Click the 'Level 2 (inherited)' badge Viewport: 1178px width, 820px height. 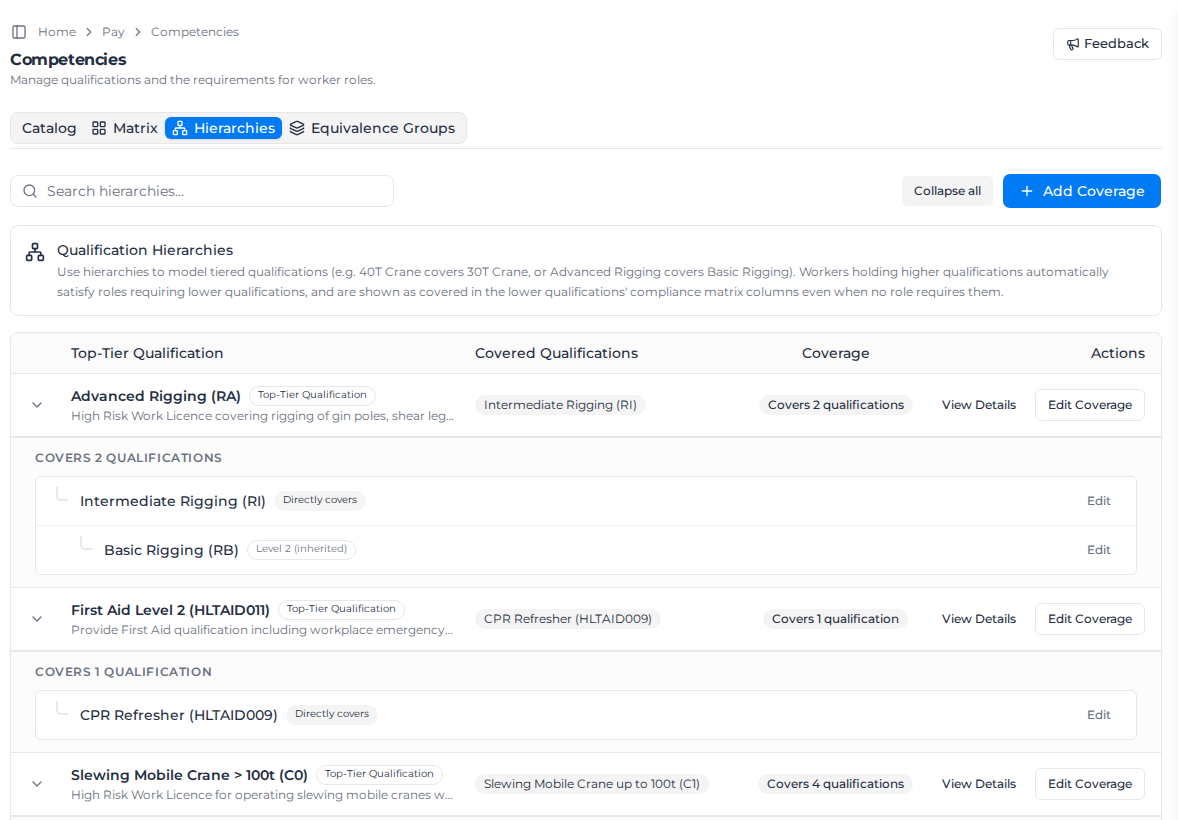point(301,549)
